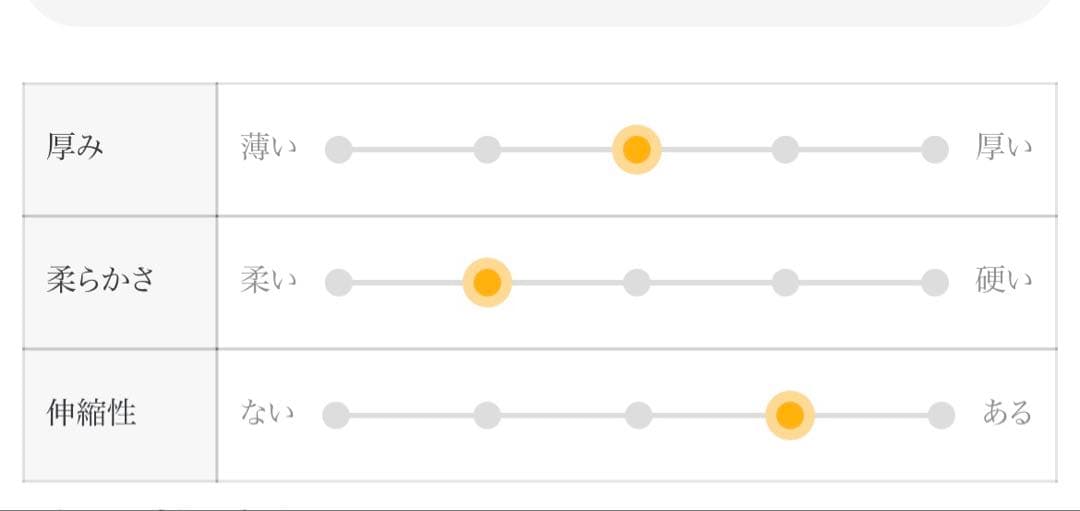Click the 柔らかさ row header label
Viewport: 1080px width, 511px height.
click(x=101, y=280)
